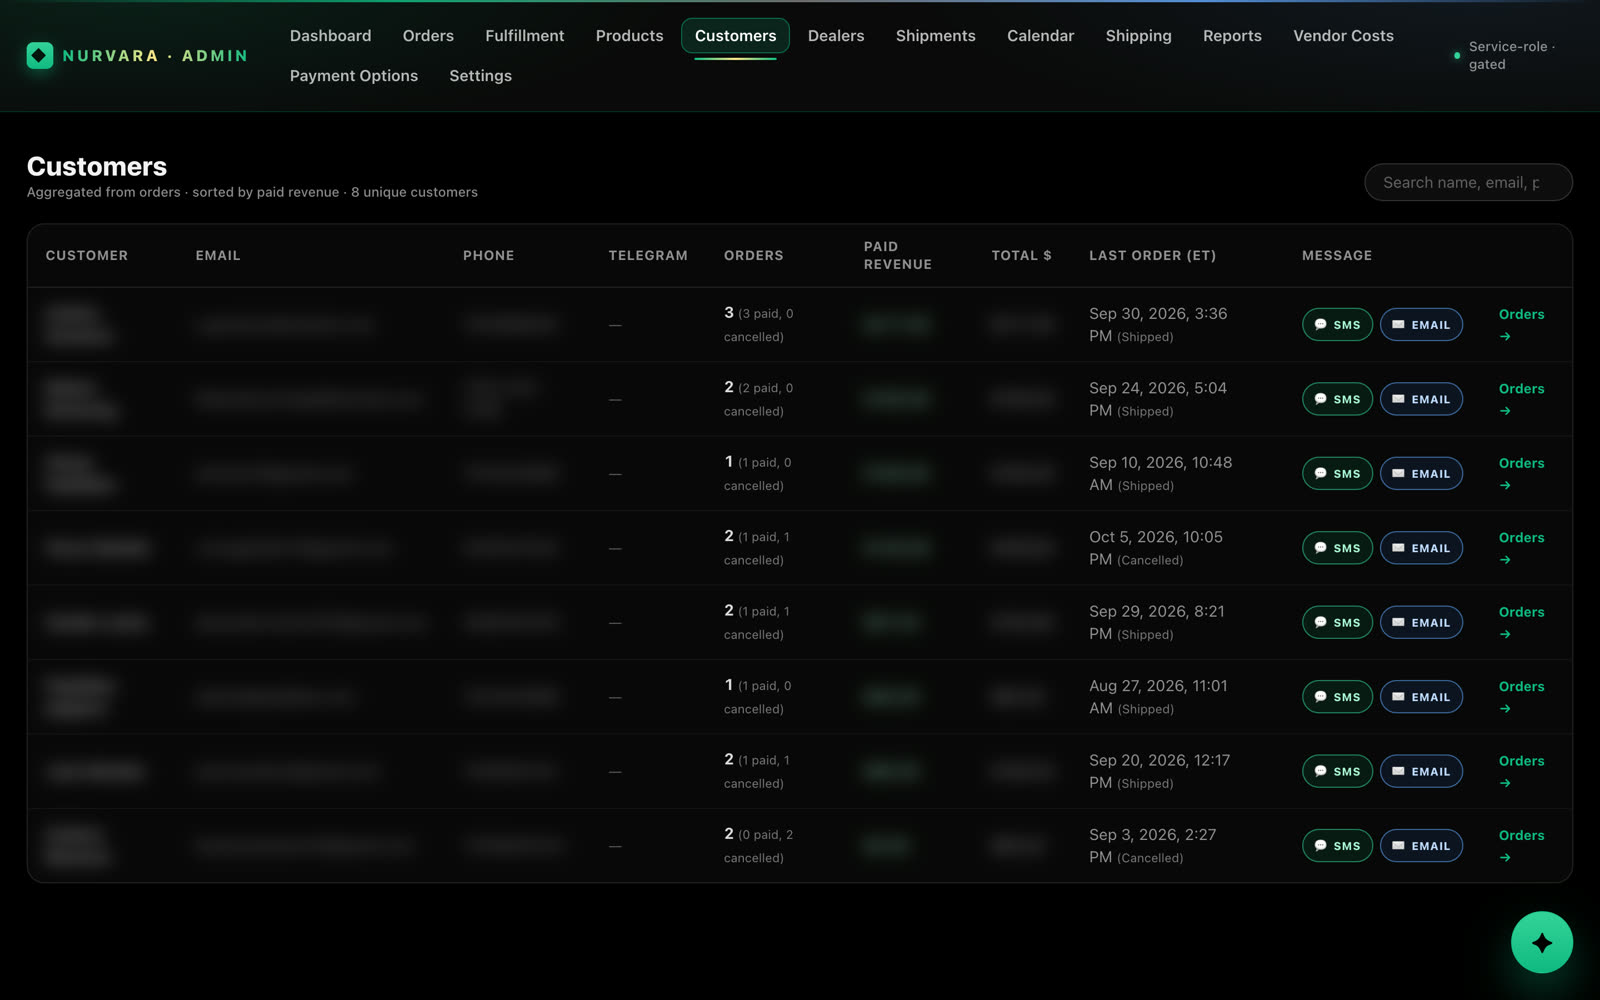Open the Payment Options tab
1600x1000 pixels.
pyautogui.click(x=354, y=76)
